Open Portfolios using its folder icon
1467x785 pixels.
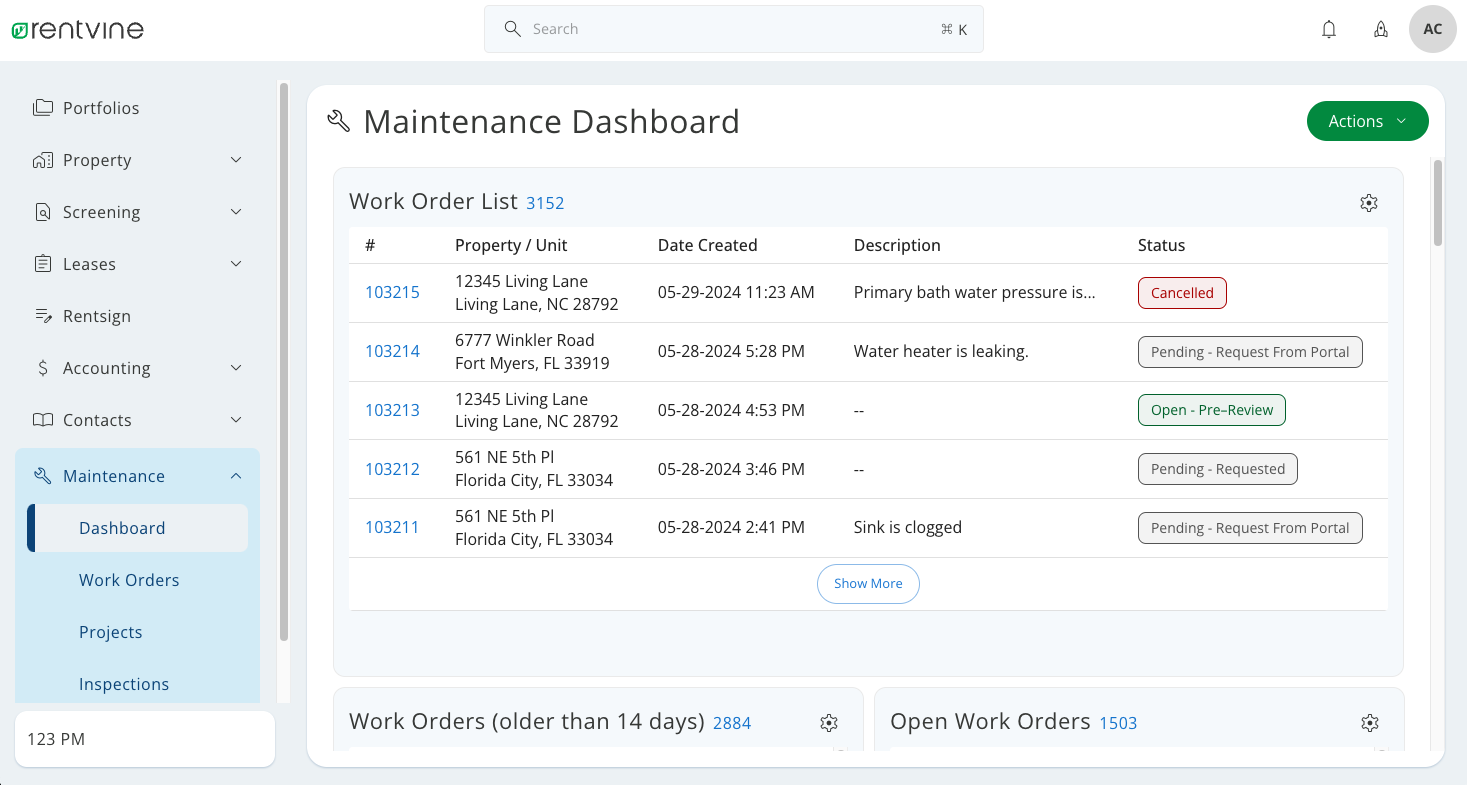click(42, 107)
